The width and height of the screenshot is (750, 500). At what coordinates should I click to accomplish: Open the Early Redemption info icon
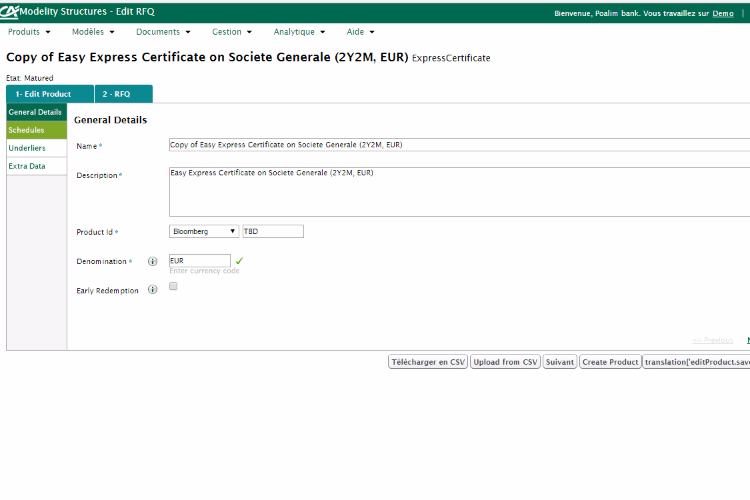click(153, 289)
